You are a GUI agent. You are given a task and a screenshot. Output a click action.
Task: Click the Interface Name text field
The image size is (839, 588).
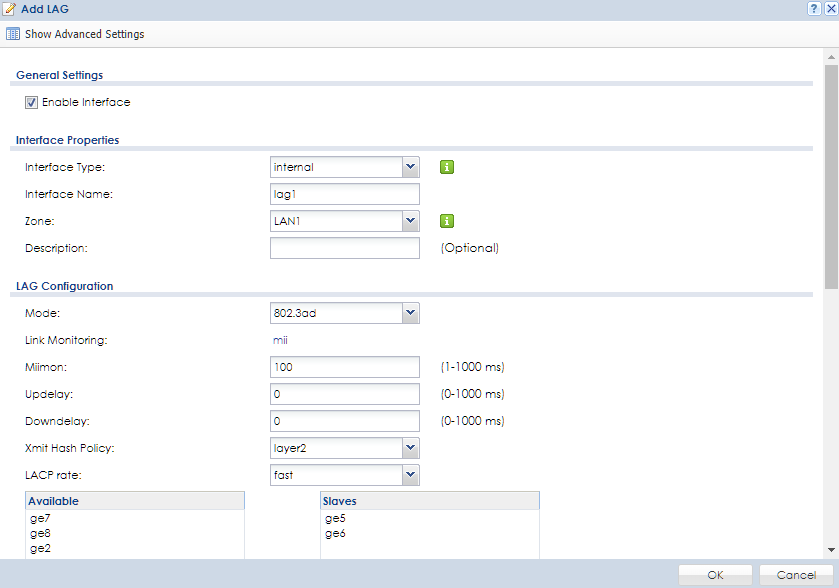click(x=344, y=194)
